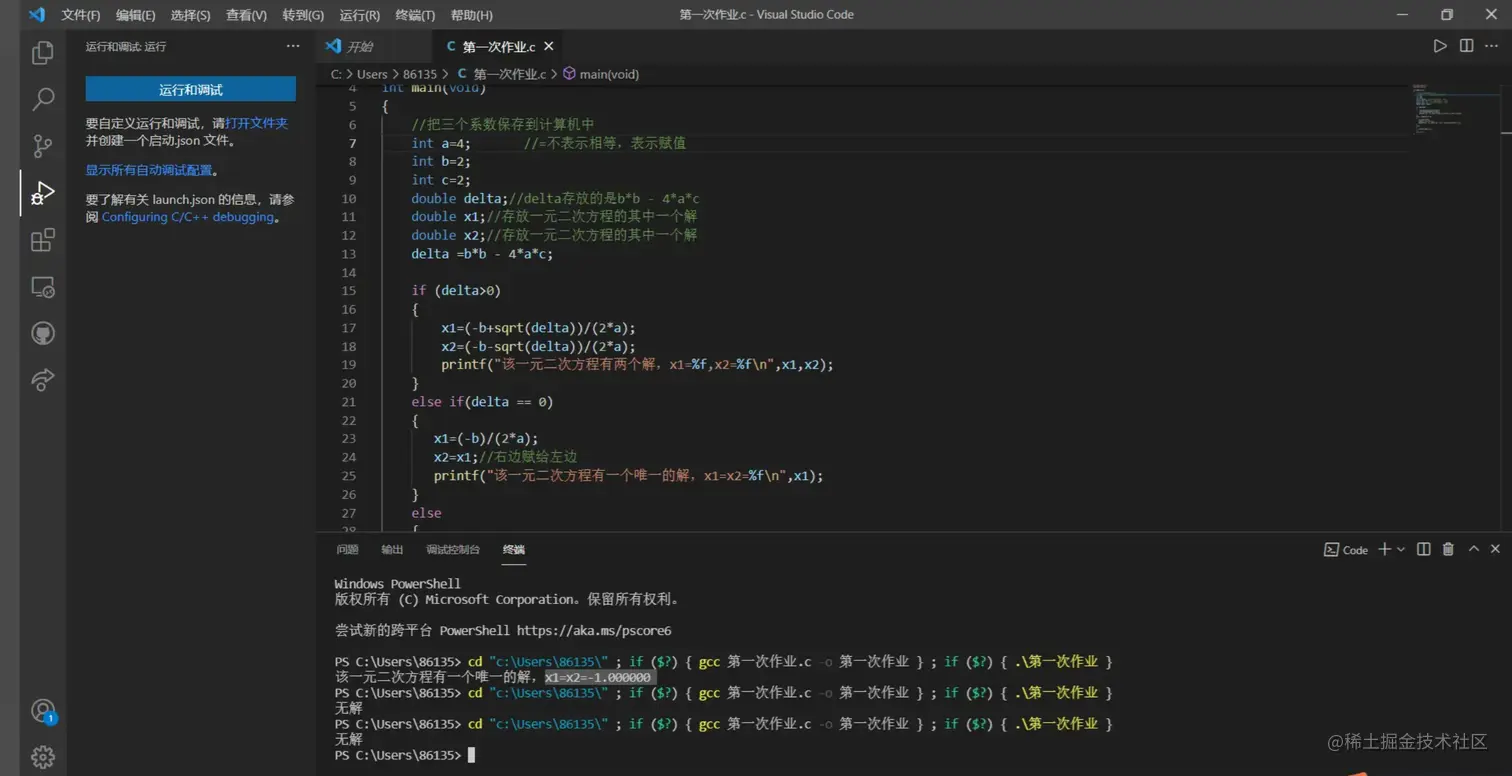Run code with the play icon
Screen dimensions: 1512x776
[x=1439, y=46]
